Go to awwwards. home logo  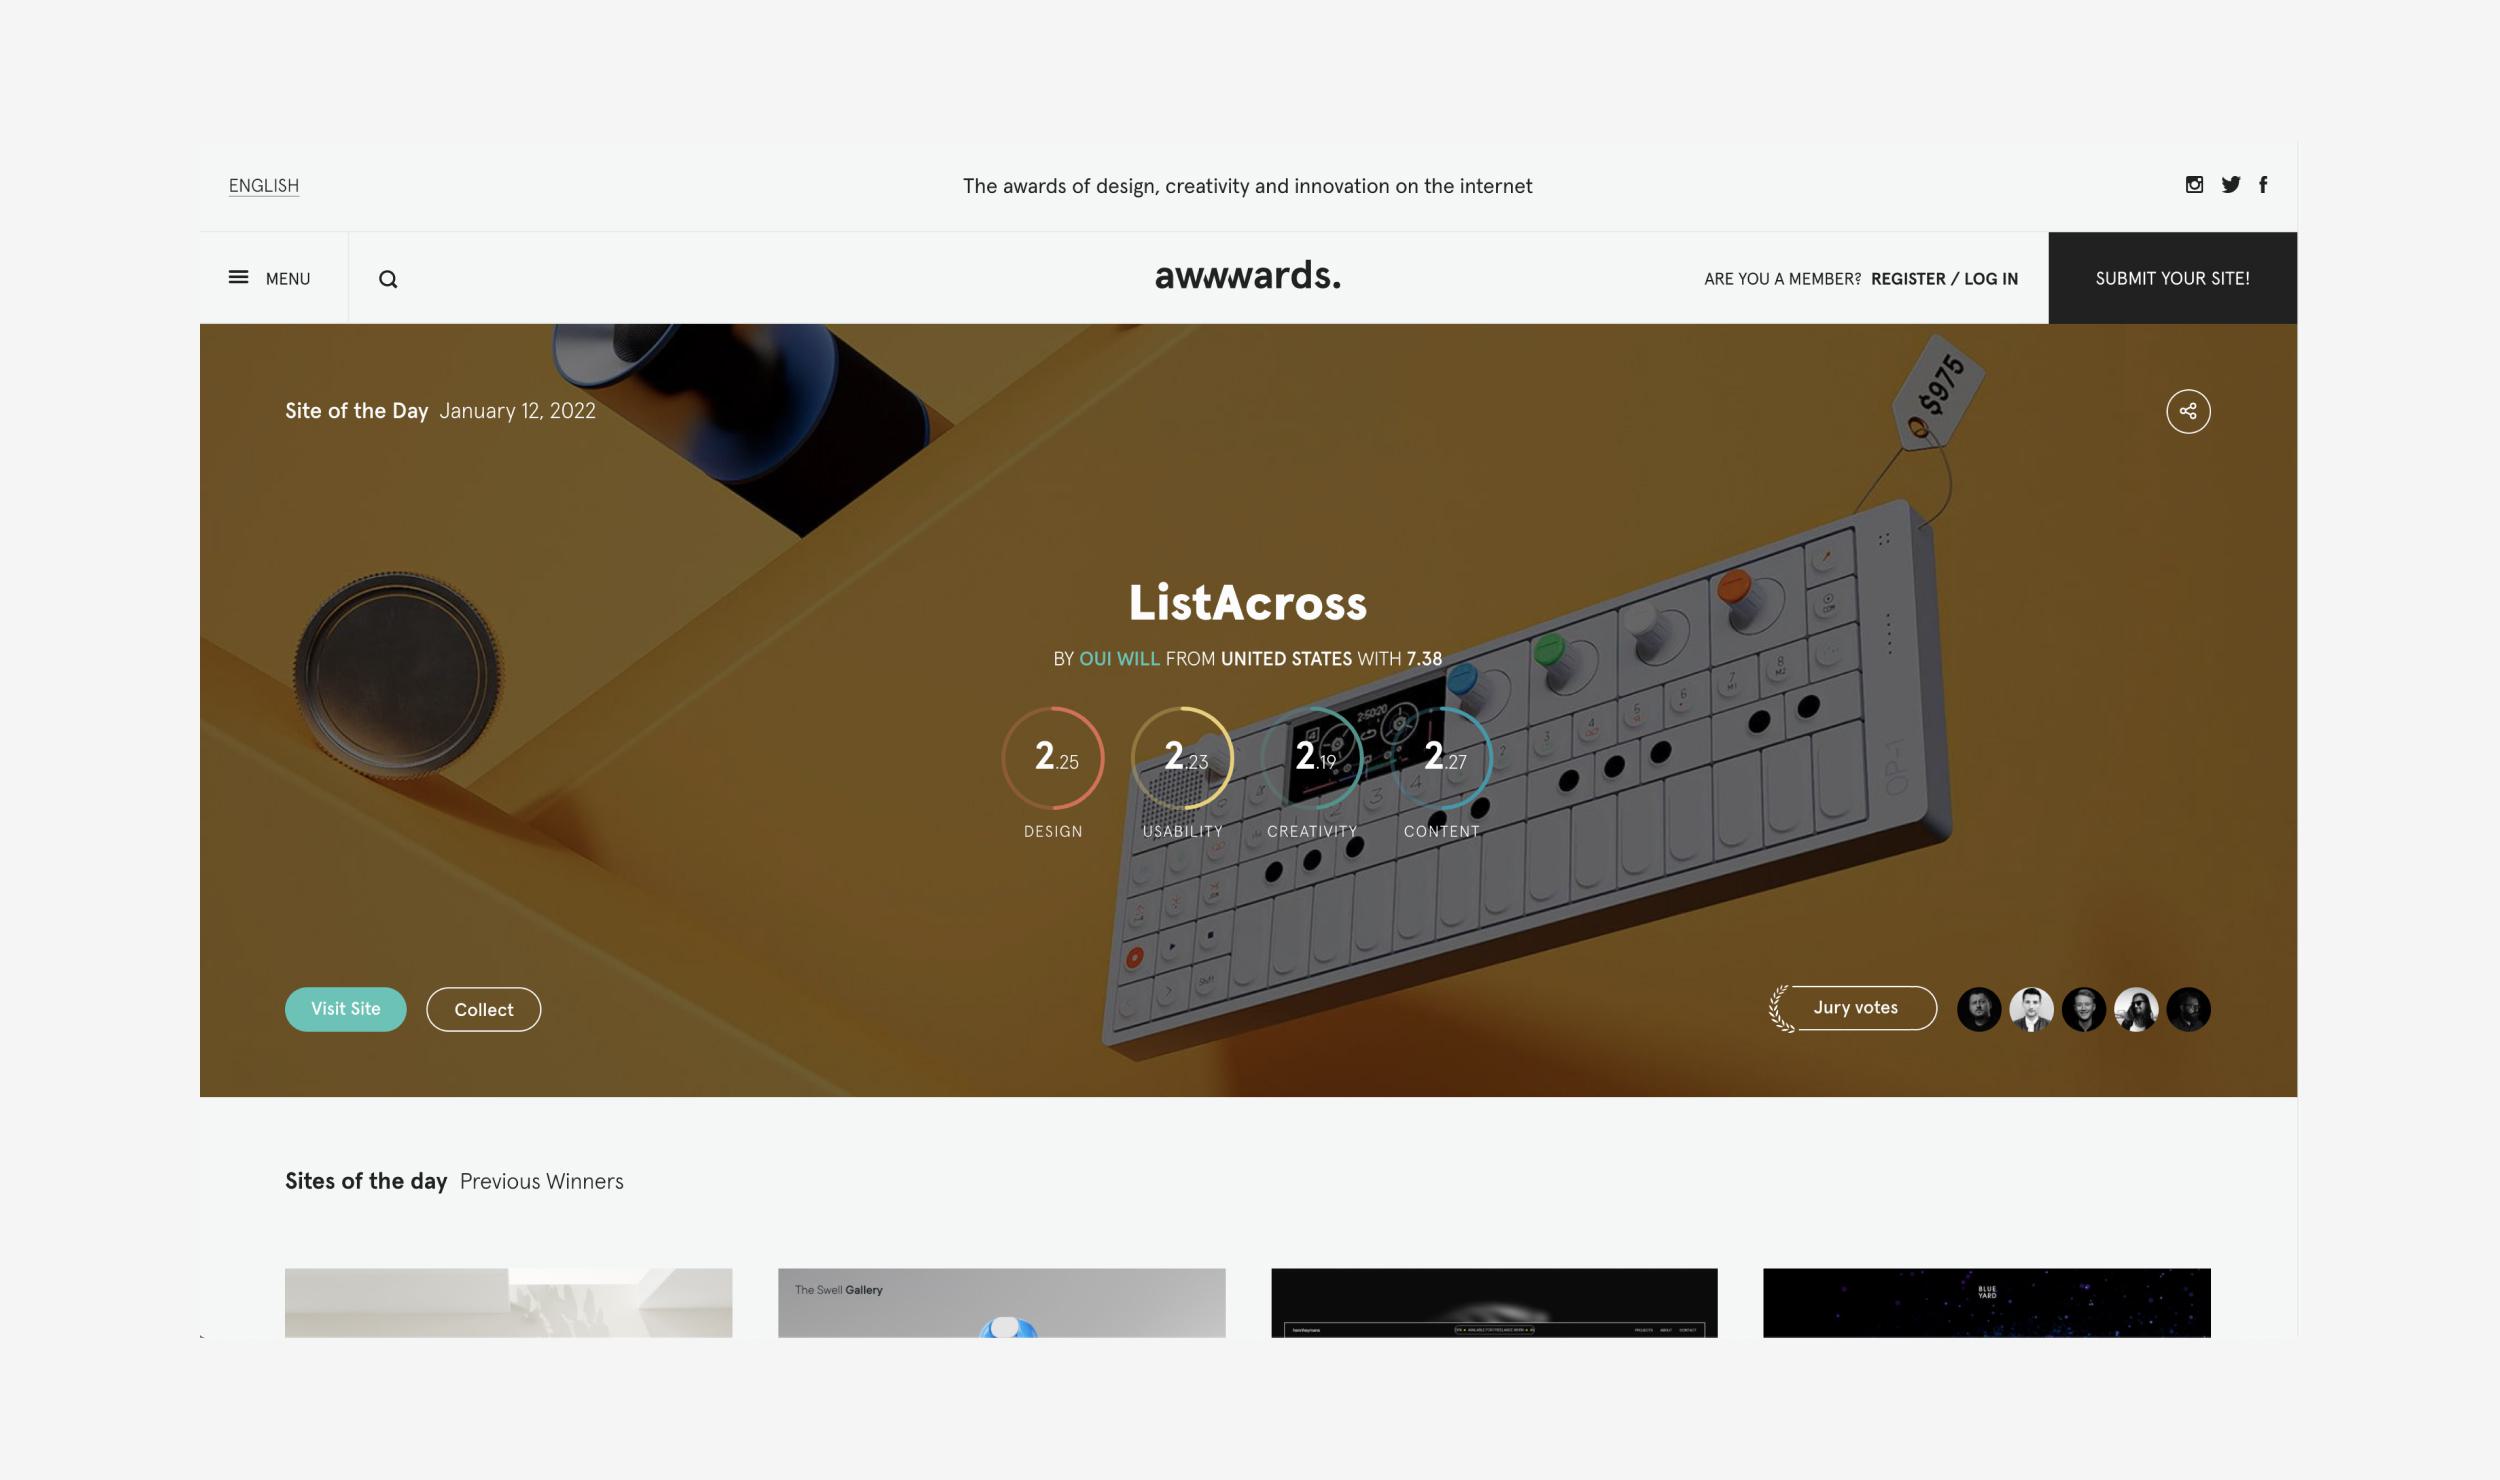(x=1248, y=275)
